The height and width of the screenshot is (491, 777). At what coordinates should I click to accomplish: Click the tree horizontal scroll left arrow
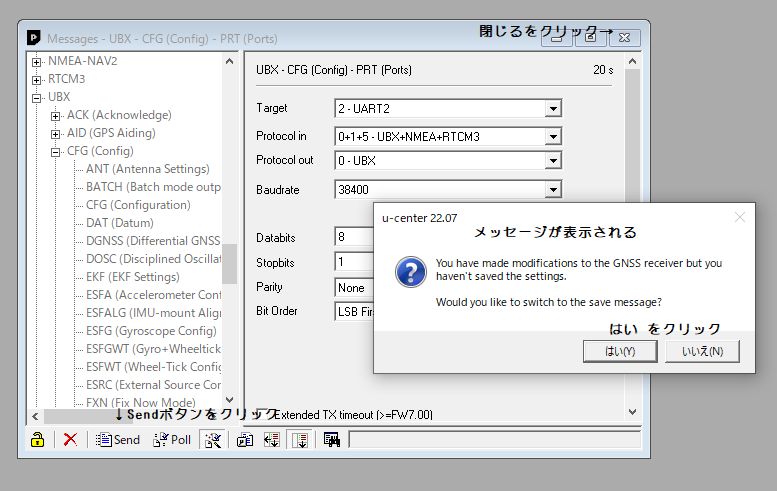click(x=35, y=416)
